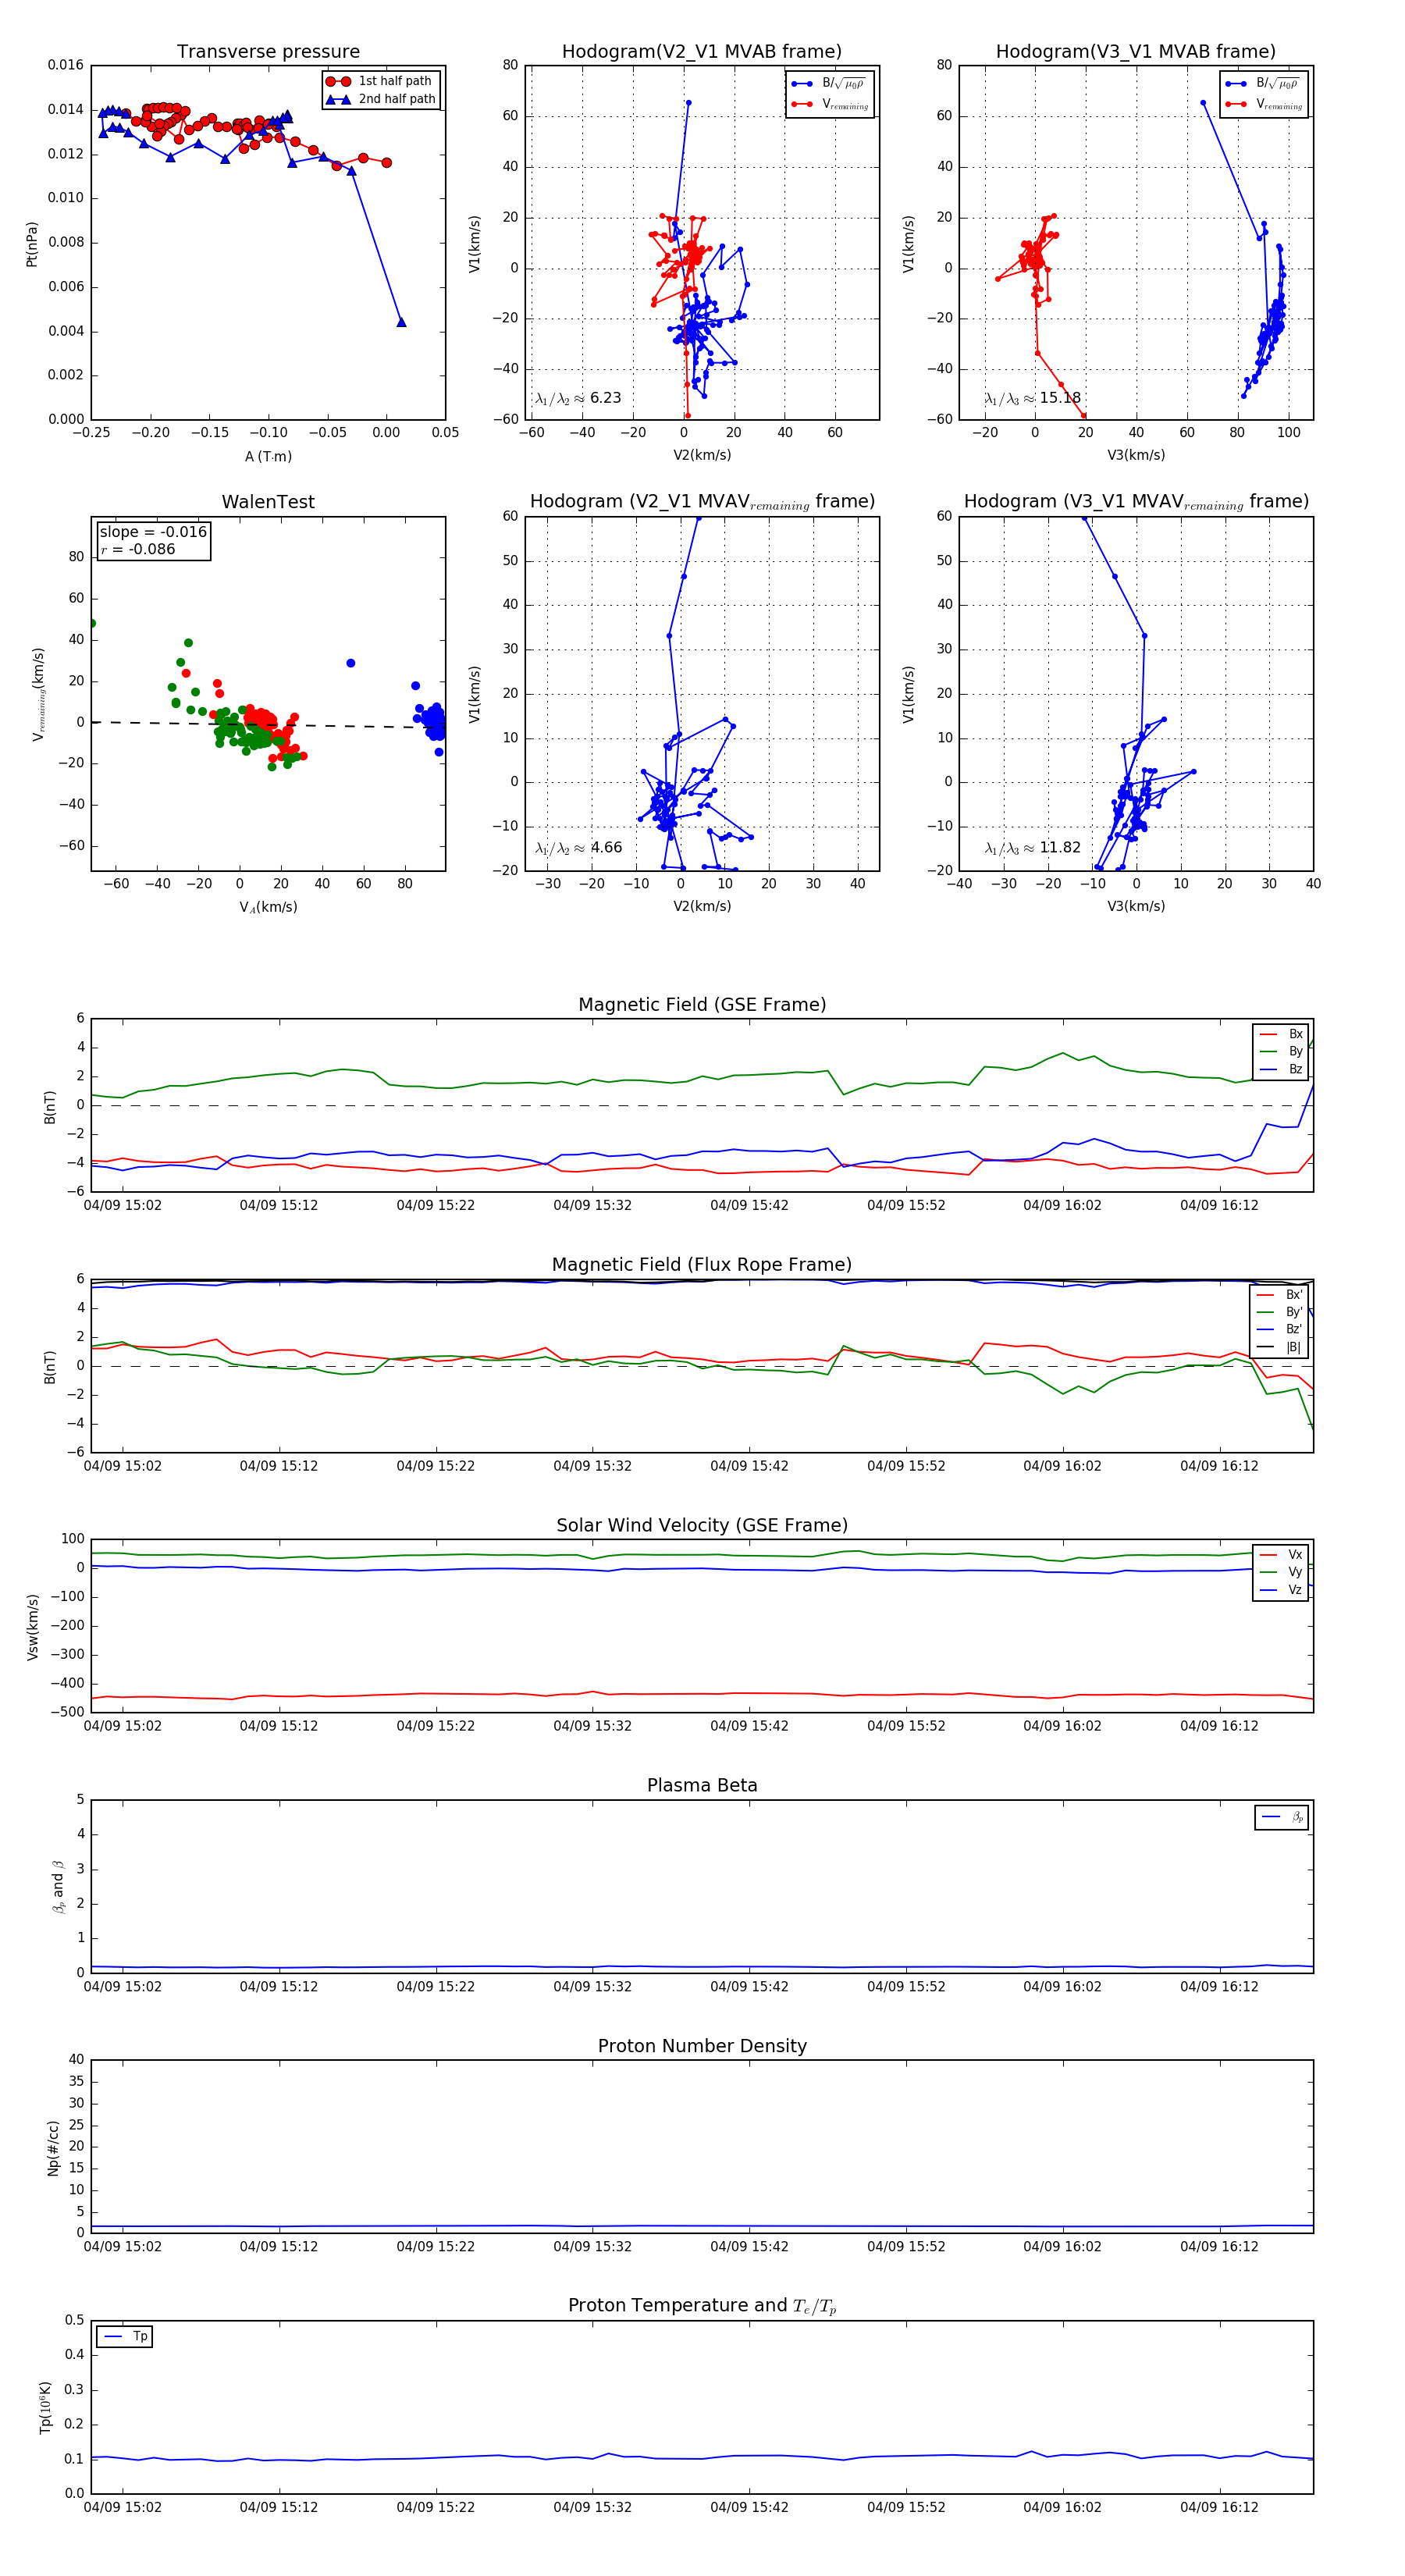Click the 'Hodogram(V2_V1 MVAB frame)' title
Screen dimensions: 1405x2576
click(701, 52)
